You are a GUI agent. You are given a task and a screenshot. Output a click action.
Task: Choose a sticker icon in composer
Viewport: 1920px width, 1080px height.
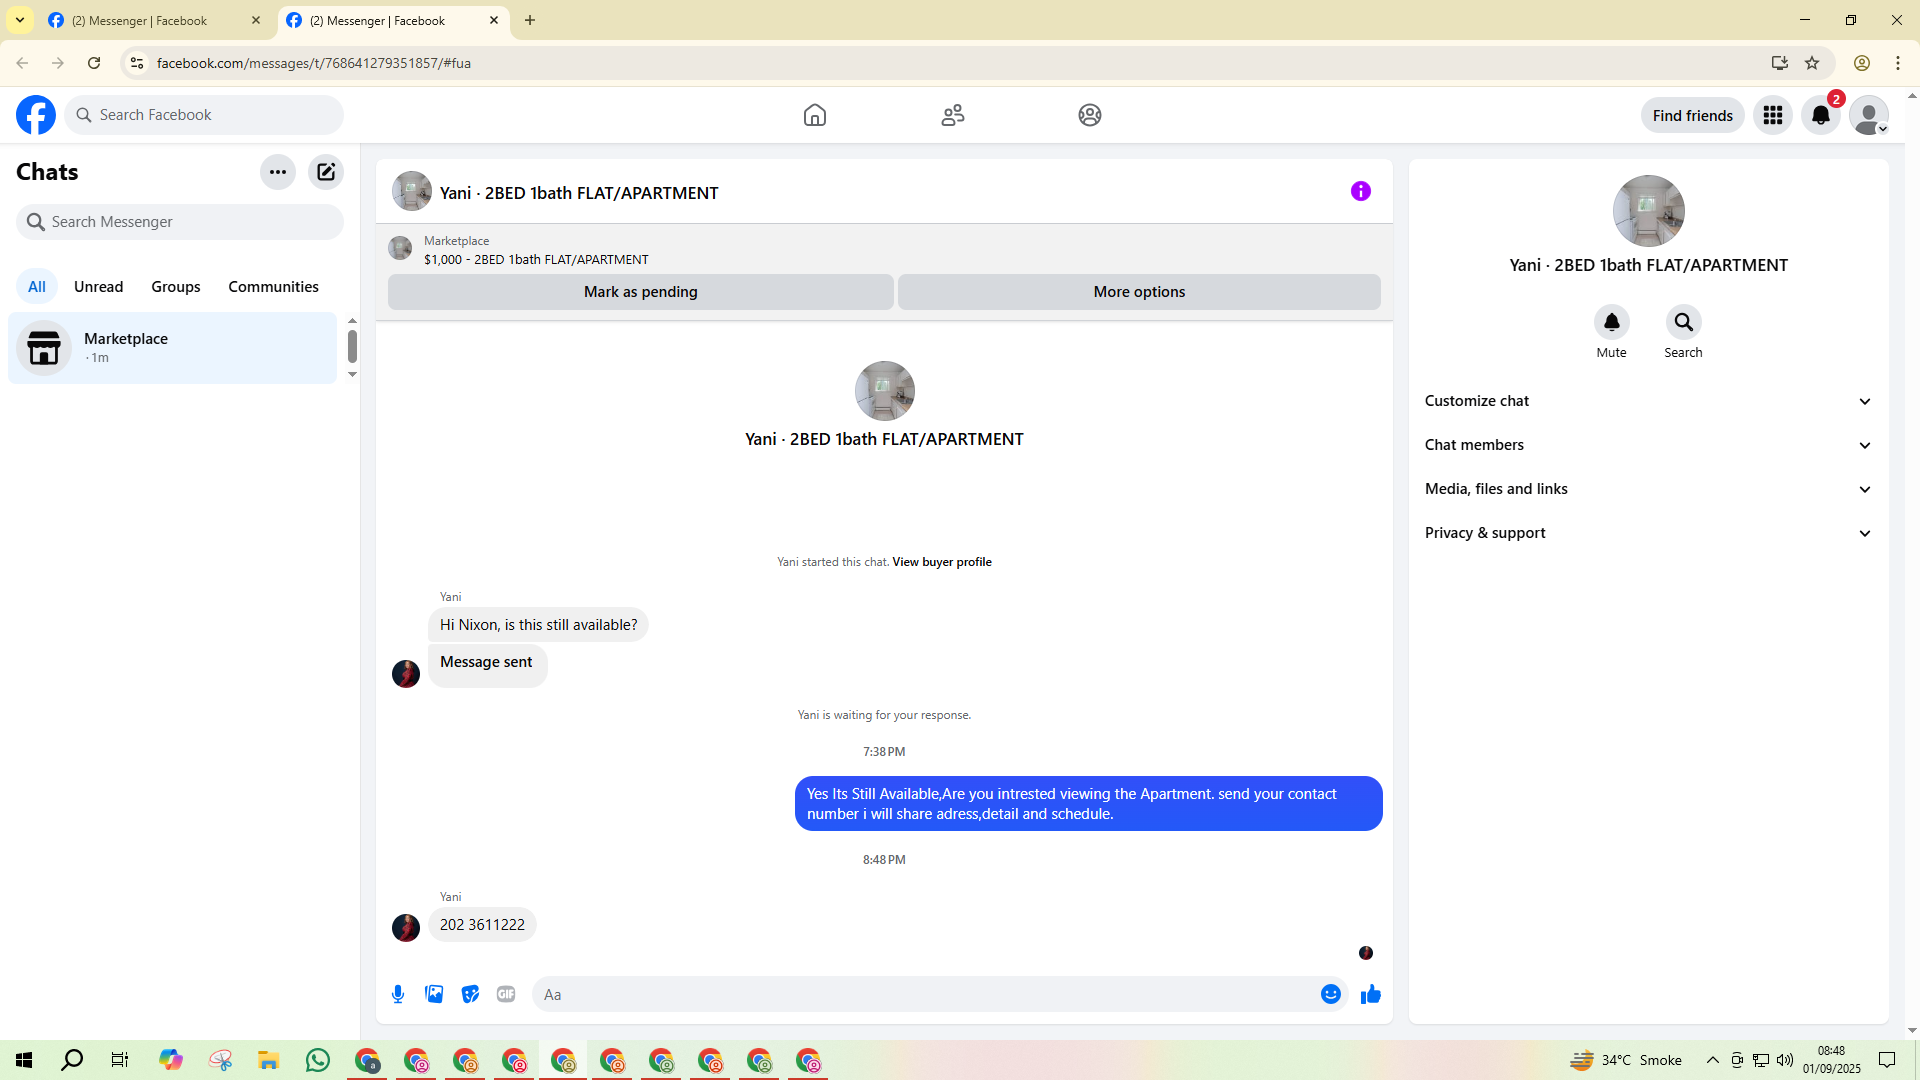click(x=470, y=994)
